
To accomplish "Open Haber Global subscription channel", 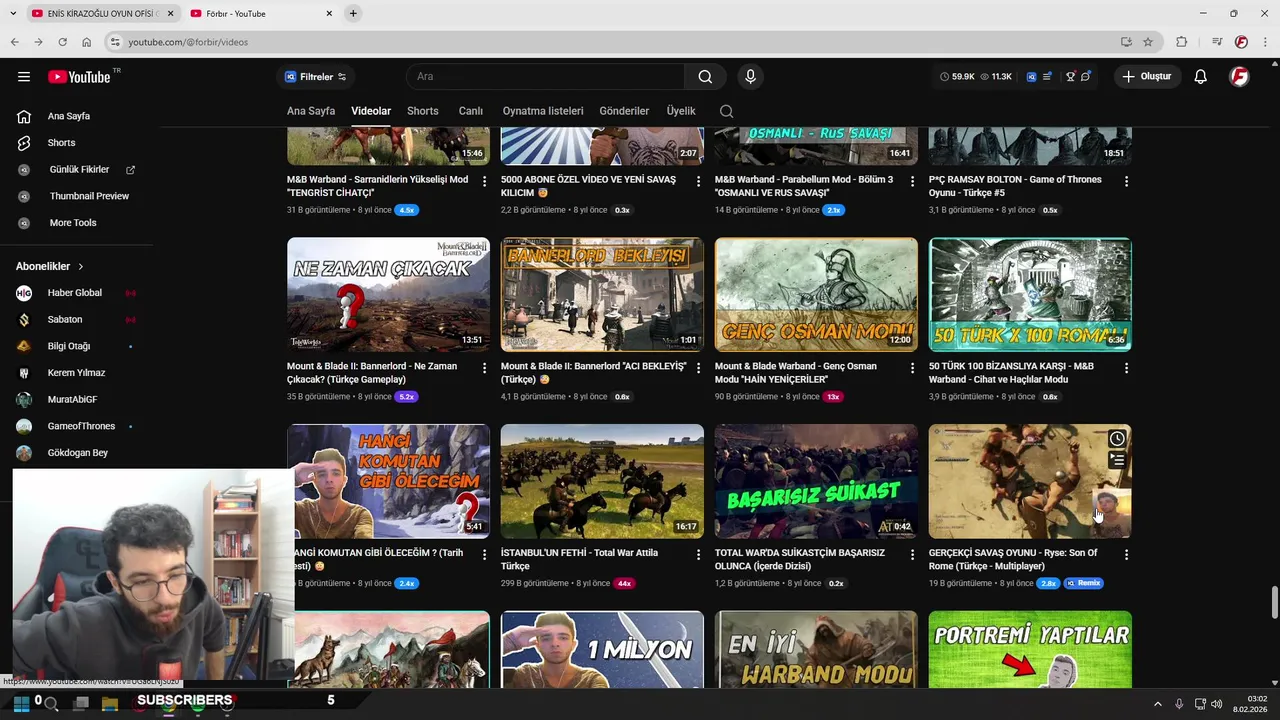I will click(76, 293).
